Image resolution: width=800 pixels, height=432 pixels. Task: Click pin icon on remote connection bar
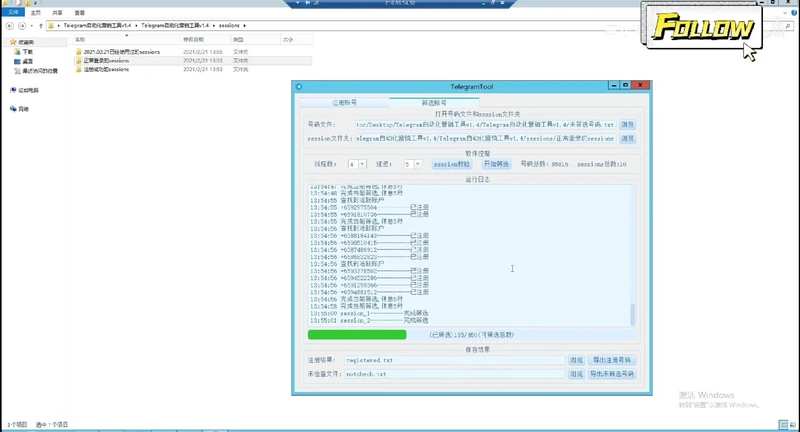(x=308, y=3)
